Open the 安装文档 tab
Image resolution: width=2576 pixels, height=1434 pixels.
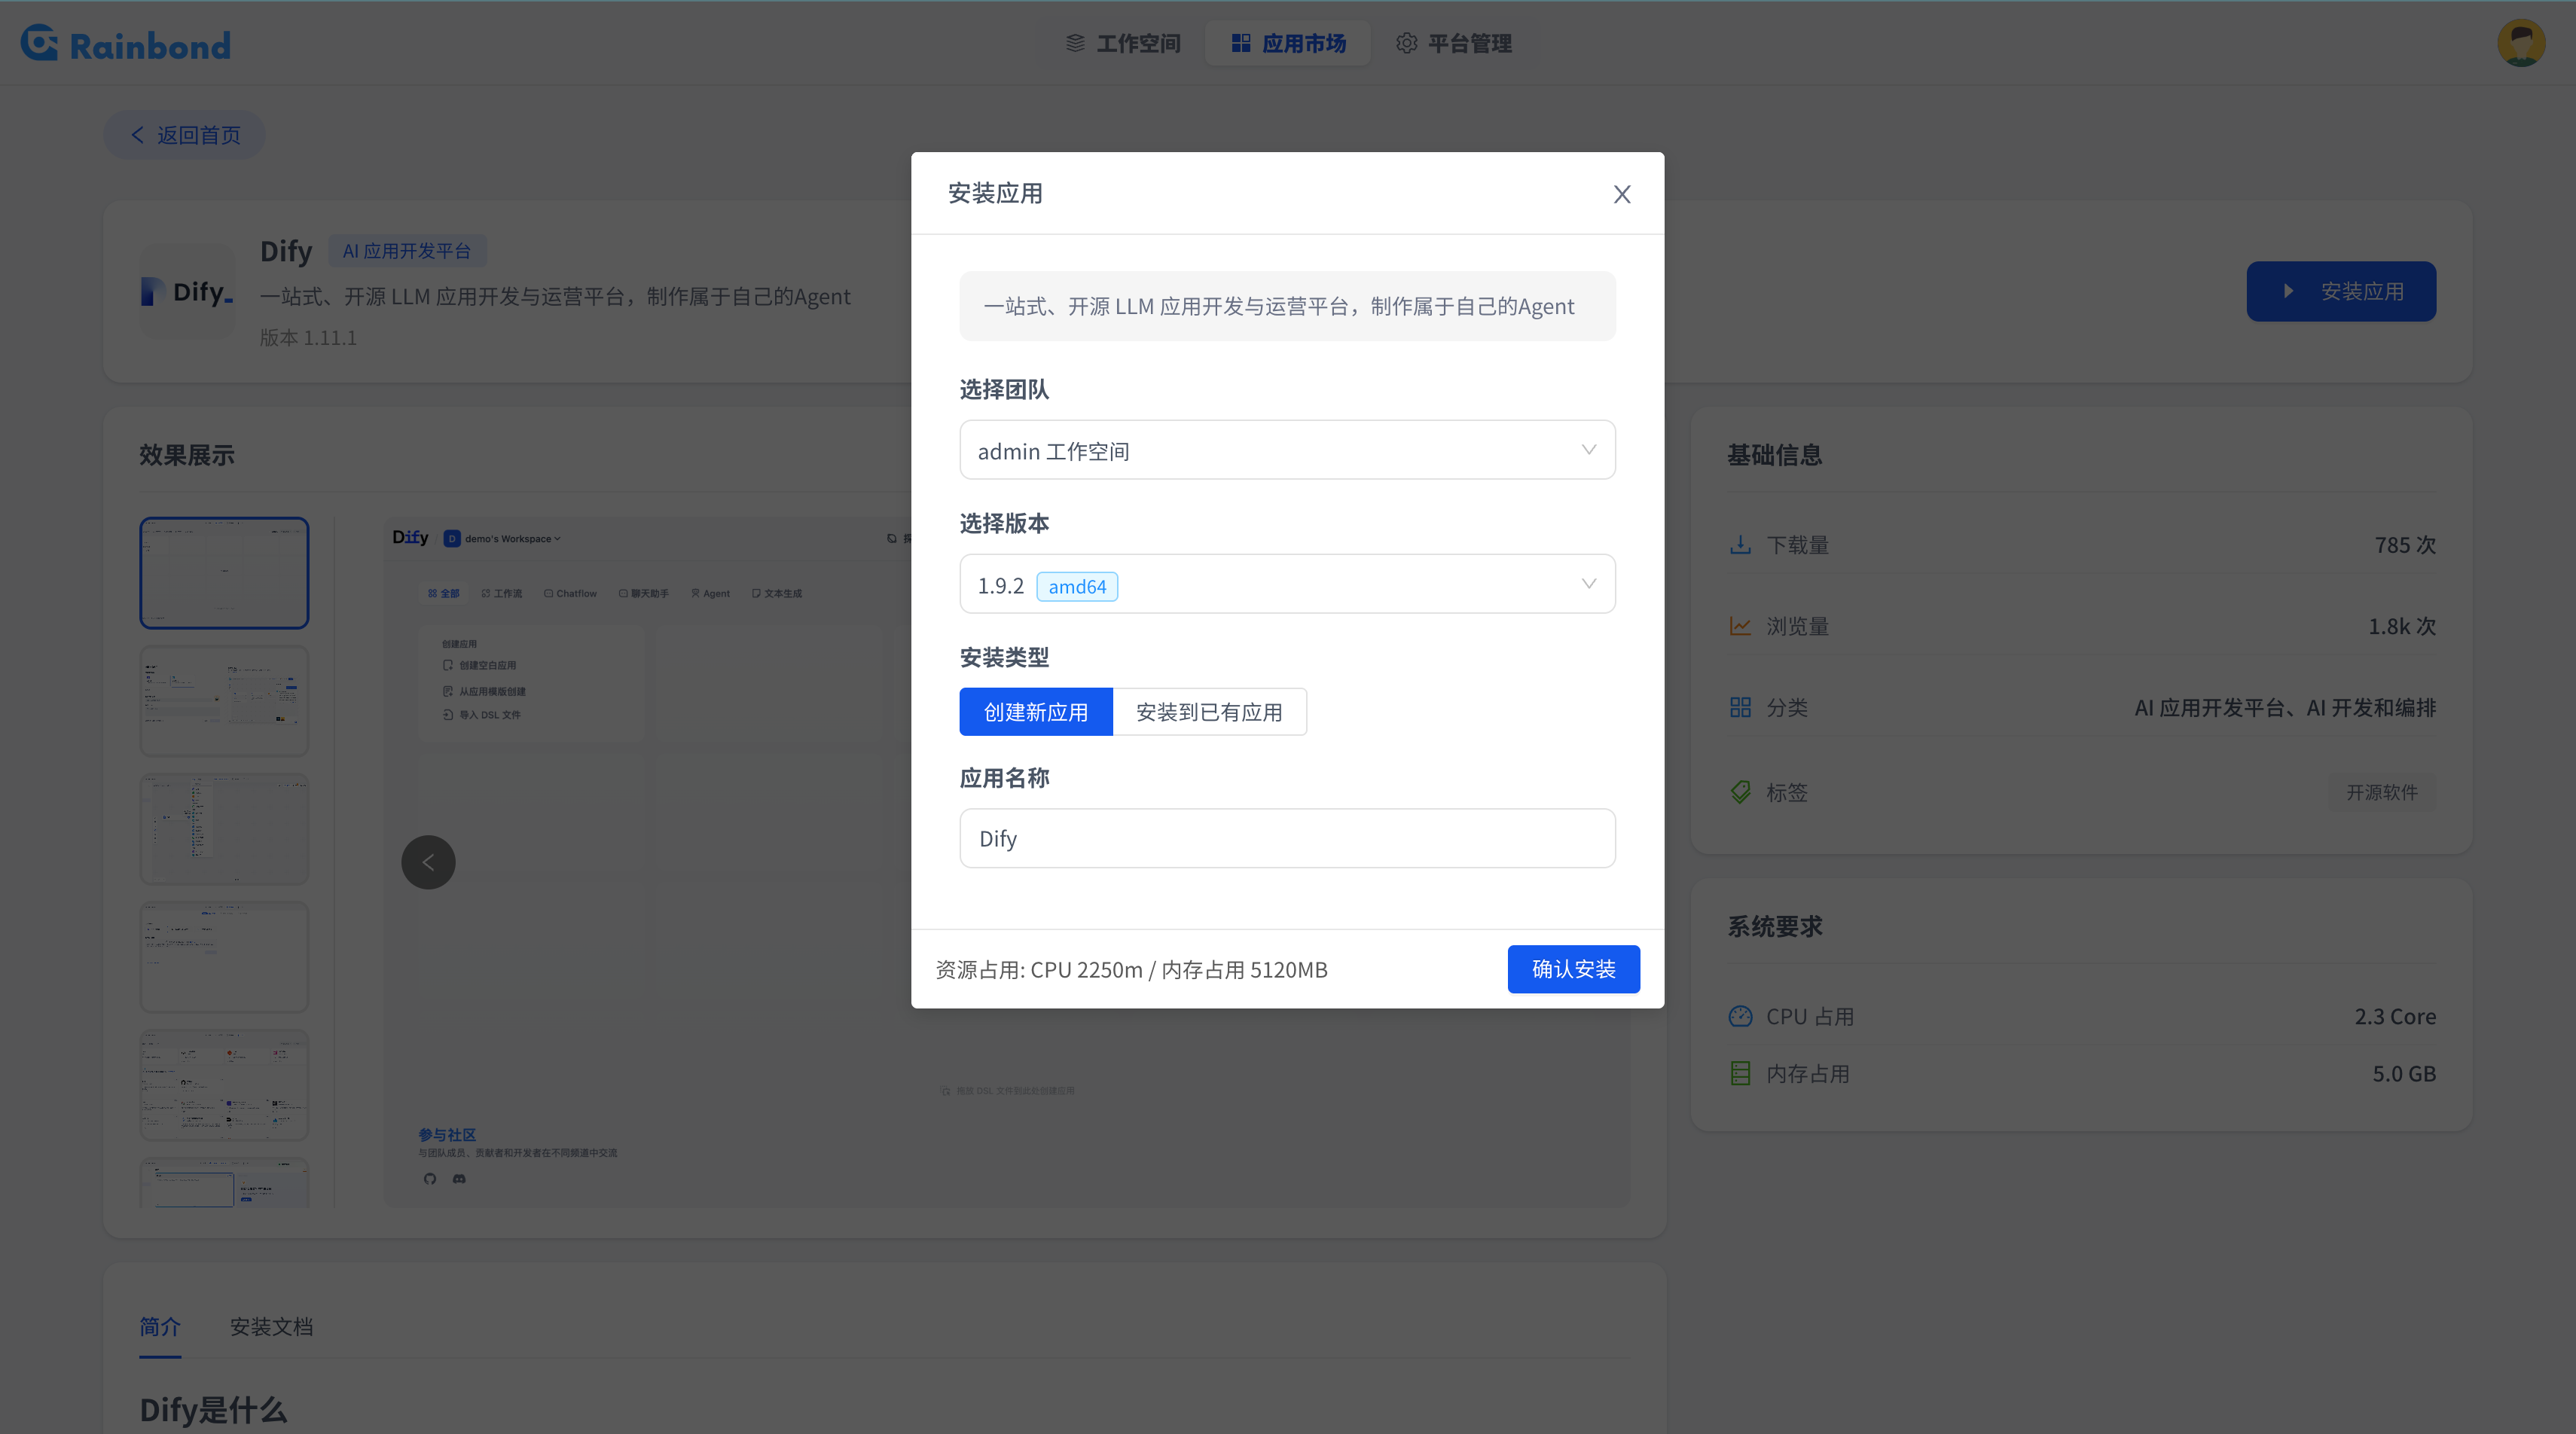click(272, 1327)
